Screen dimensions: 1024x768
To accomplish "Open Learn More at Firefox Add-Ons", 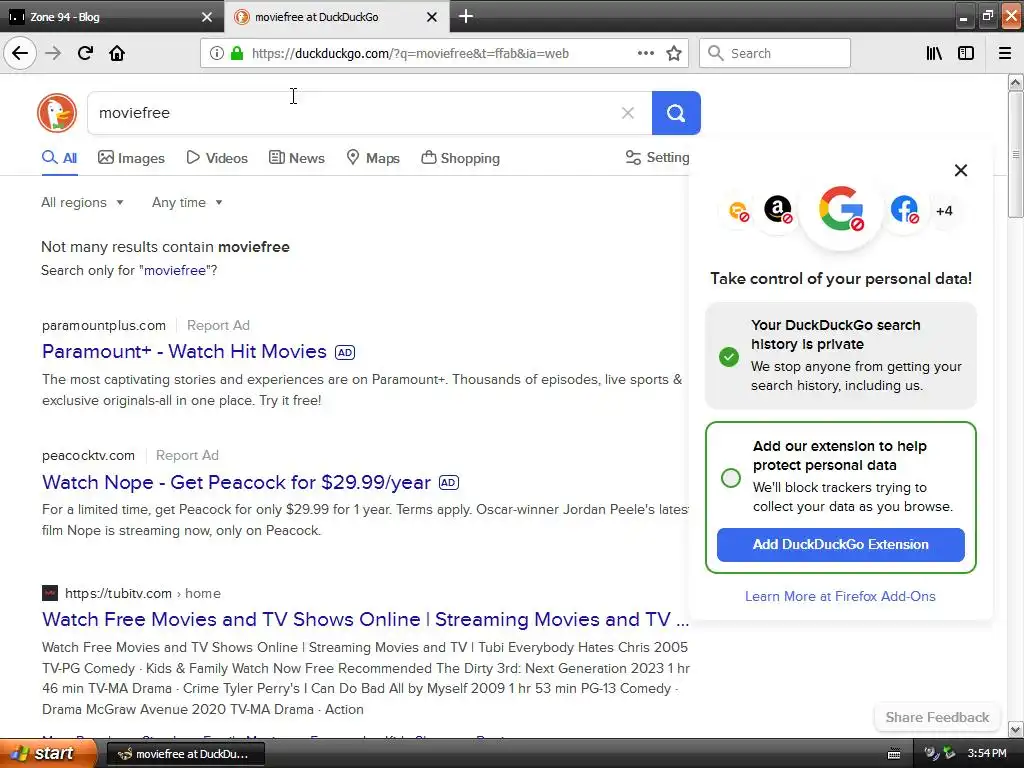I will 840,596.
